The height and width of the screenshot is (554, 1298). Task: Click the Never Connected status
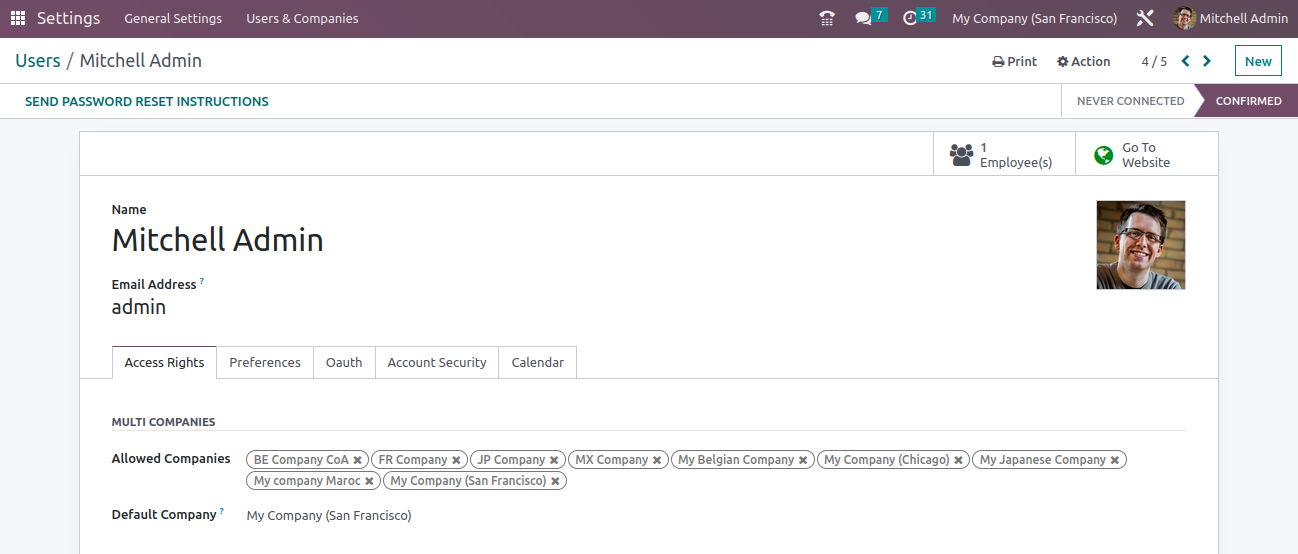(x=1130, y=101)
